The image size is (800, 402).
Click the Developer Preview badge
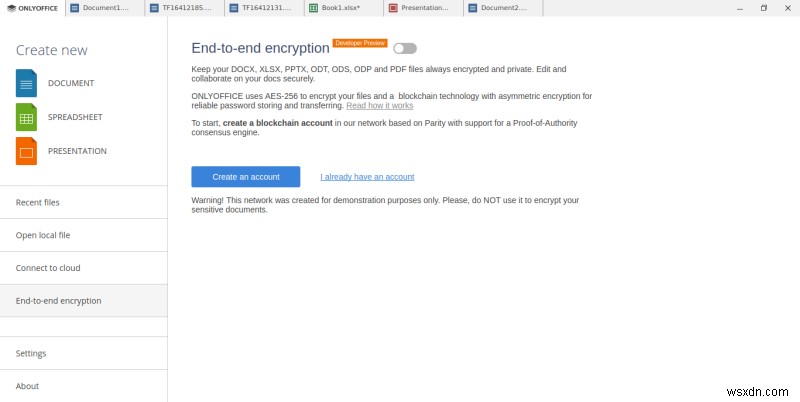(x=361, y=43)
